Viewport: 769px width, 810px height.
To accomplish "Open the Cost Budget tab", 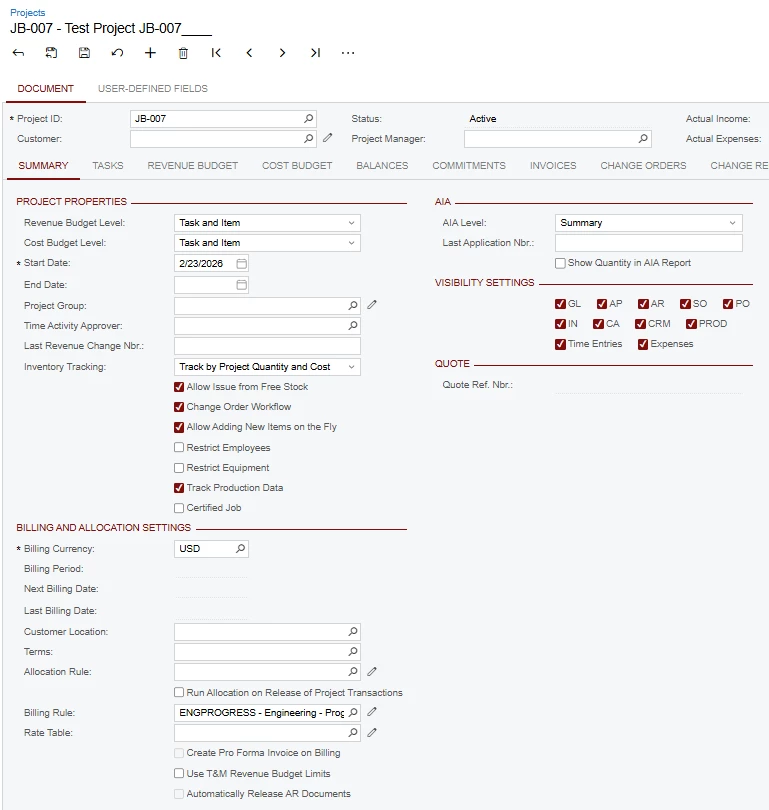I will pos(297,166).
